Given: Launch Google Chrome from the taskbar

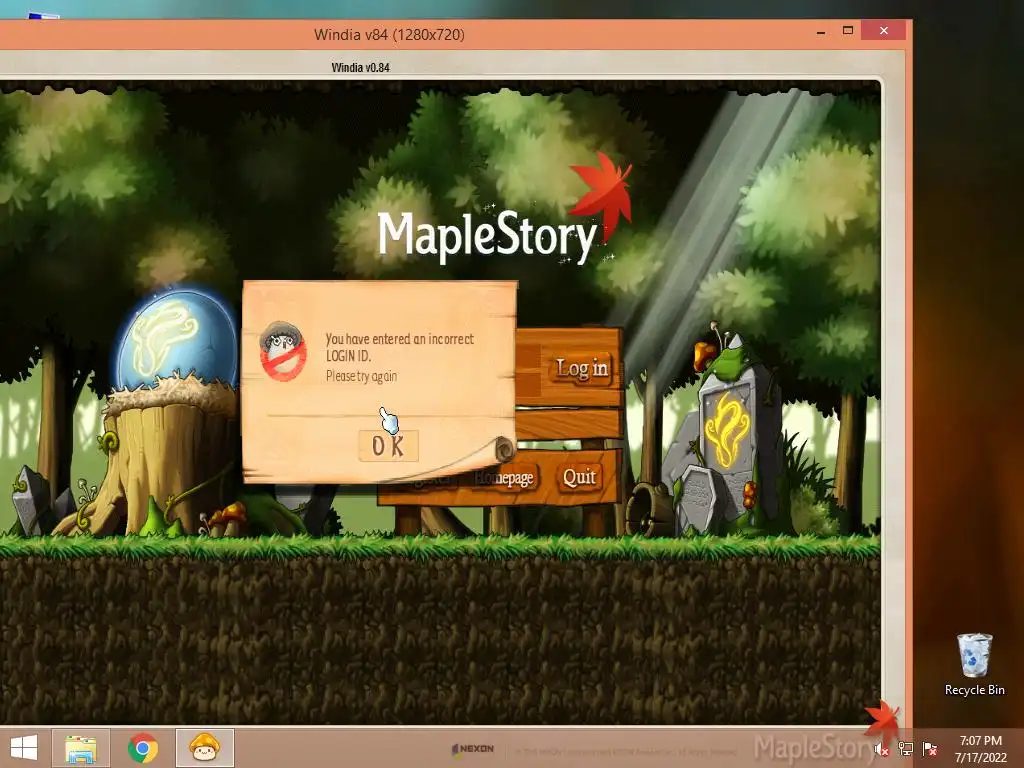Looking at the screenshot, I should [x=142, y=748].
